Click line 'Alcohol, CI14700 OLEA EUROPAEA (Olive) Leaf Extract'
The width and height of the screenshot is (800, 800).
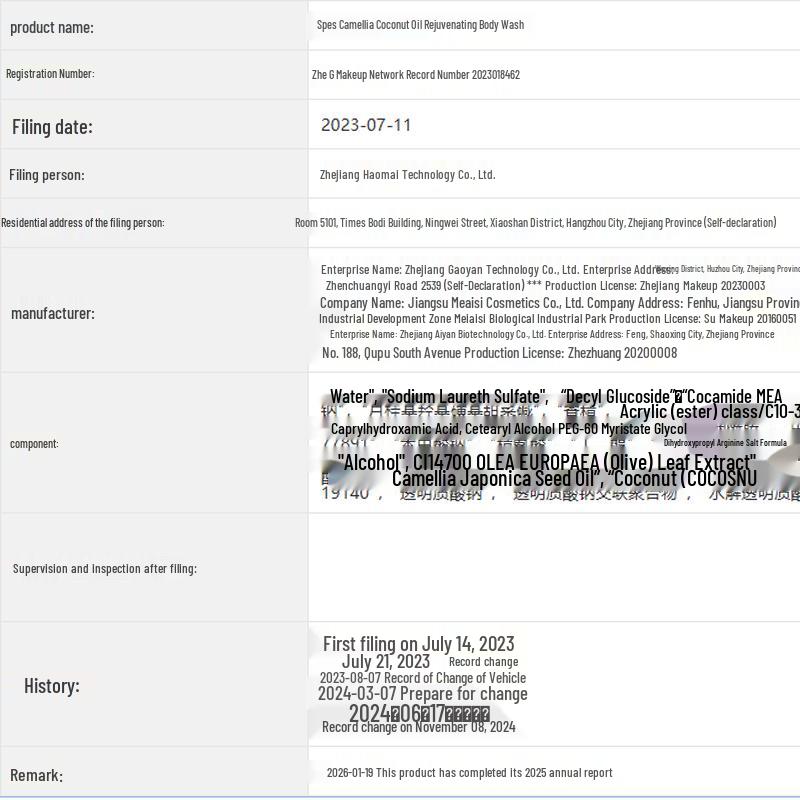547,463
